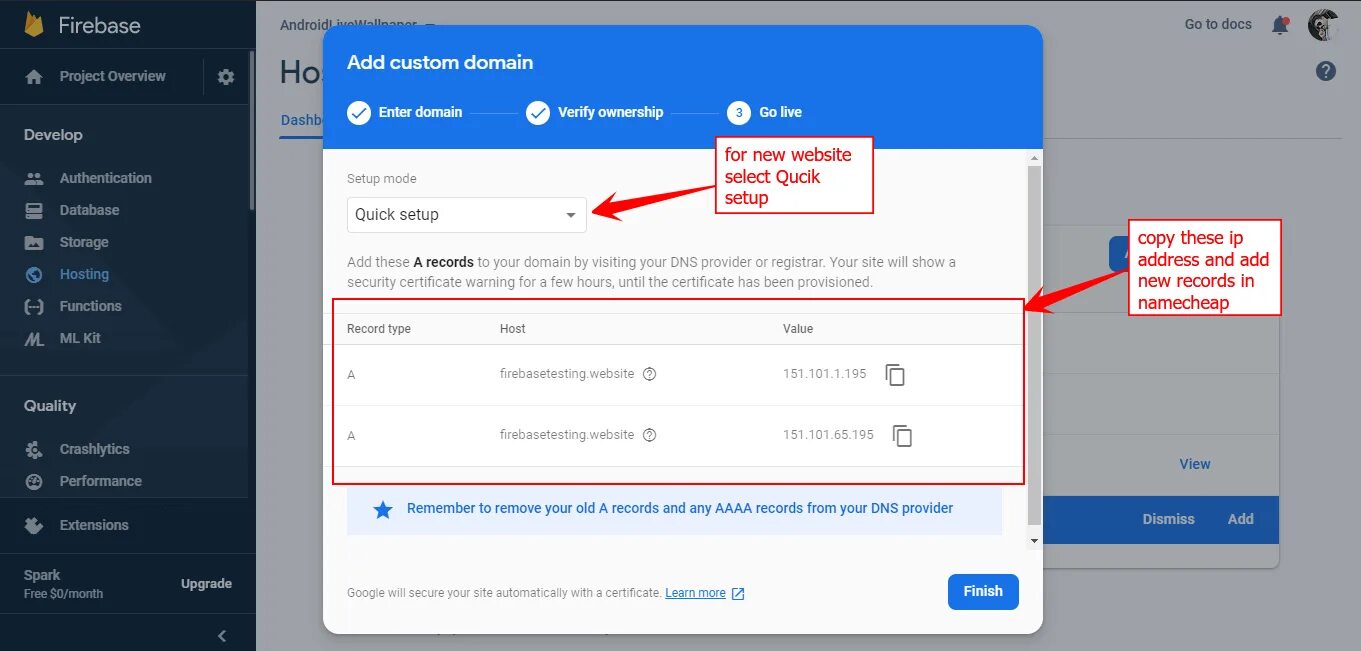The image size is (1361, 651).
Task: Click the Storage image icon
Action: tap(34, 243)
